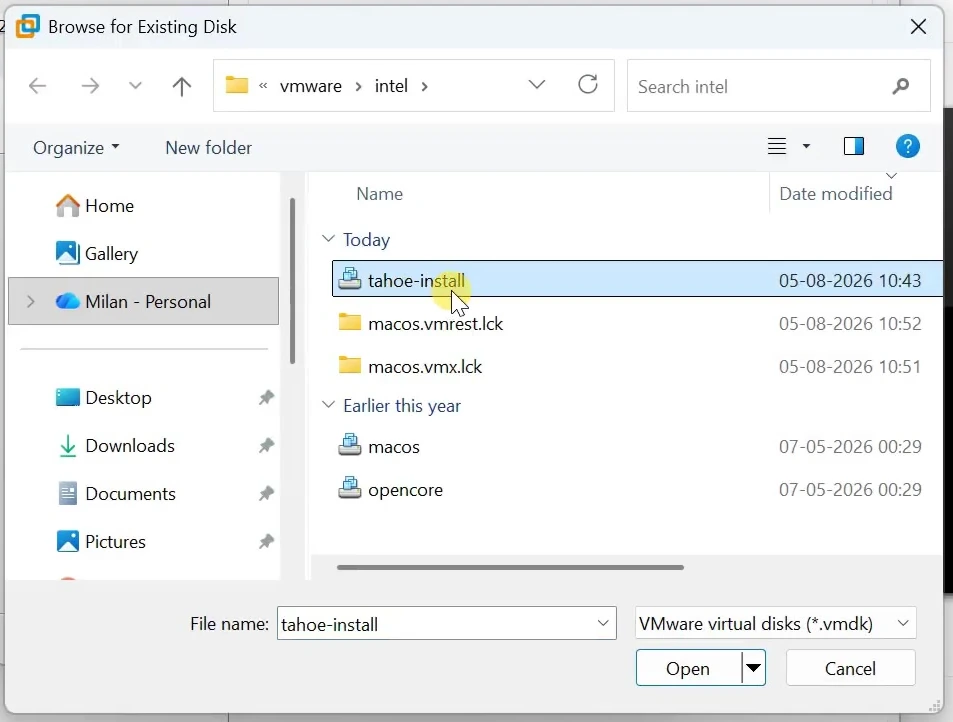Select Milan - Personal OneDrive
Image resolution: width=953 pixels, height=722 pixels.
pyautogui.click(x=143, y=301)
